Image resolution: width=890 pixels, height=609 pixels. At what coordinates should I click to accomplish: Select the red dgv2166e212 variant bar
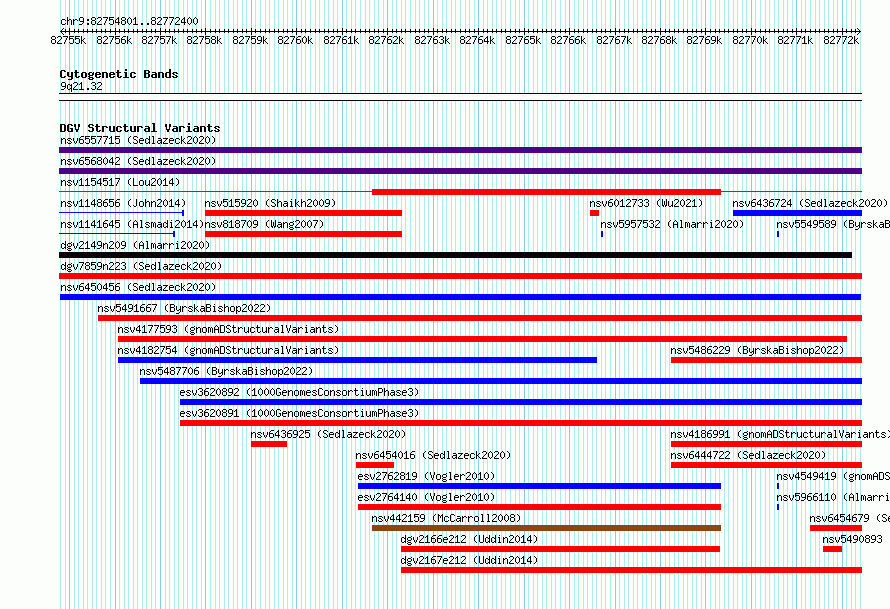560,549
